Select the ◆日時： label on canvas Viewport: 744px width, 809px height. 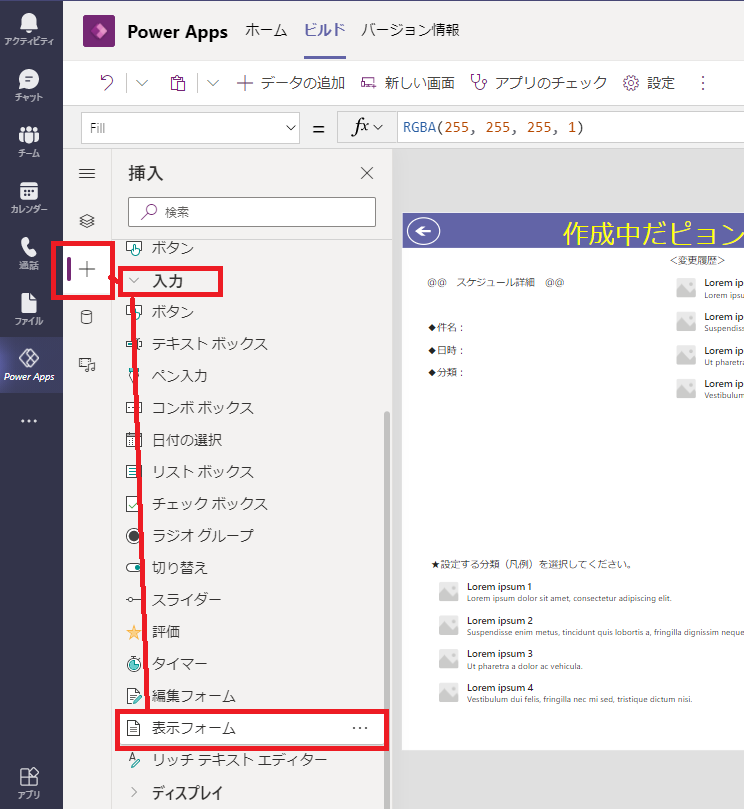pos(446,351)
